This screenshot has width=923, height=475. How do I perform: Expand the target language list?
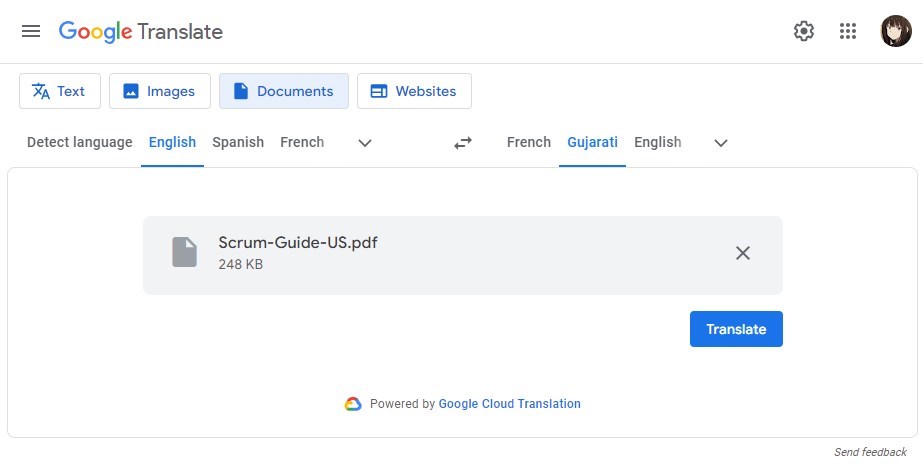coord(721,143)
